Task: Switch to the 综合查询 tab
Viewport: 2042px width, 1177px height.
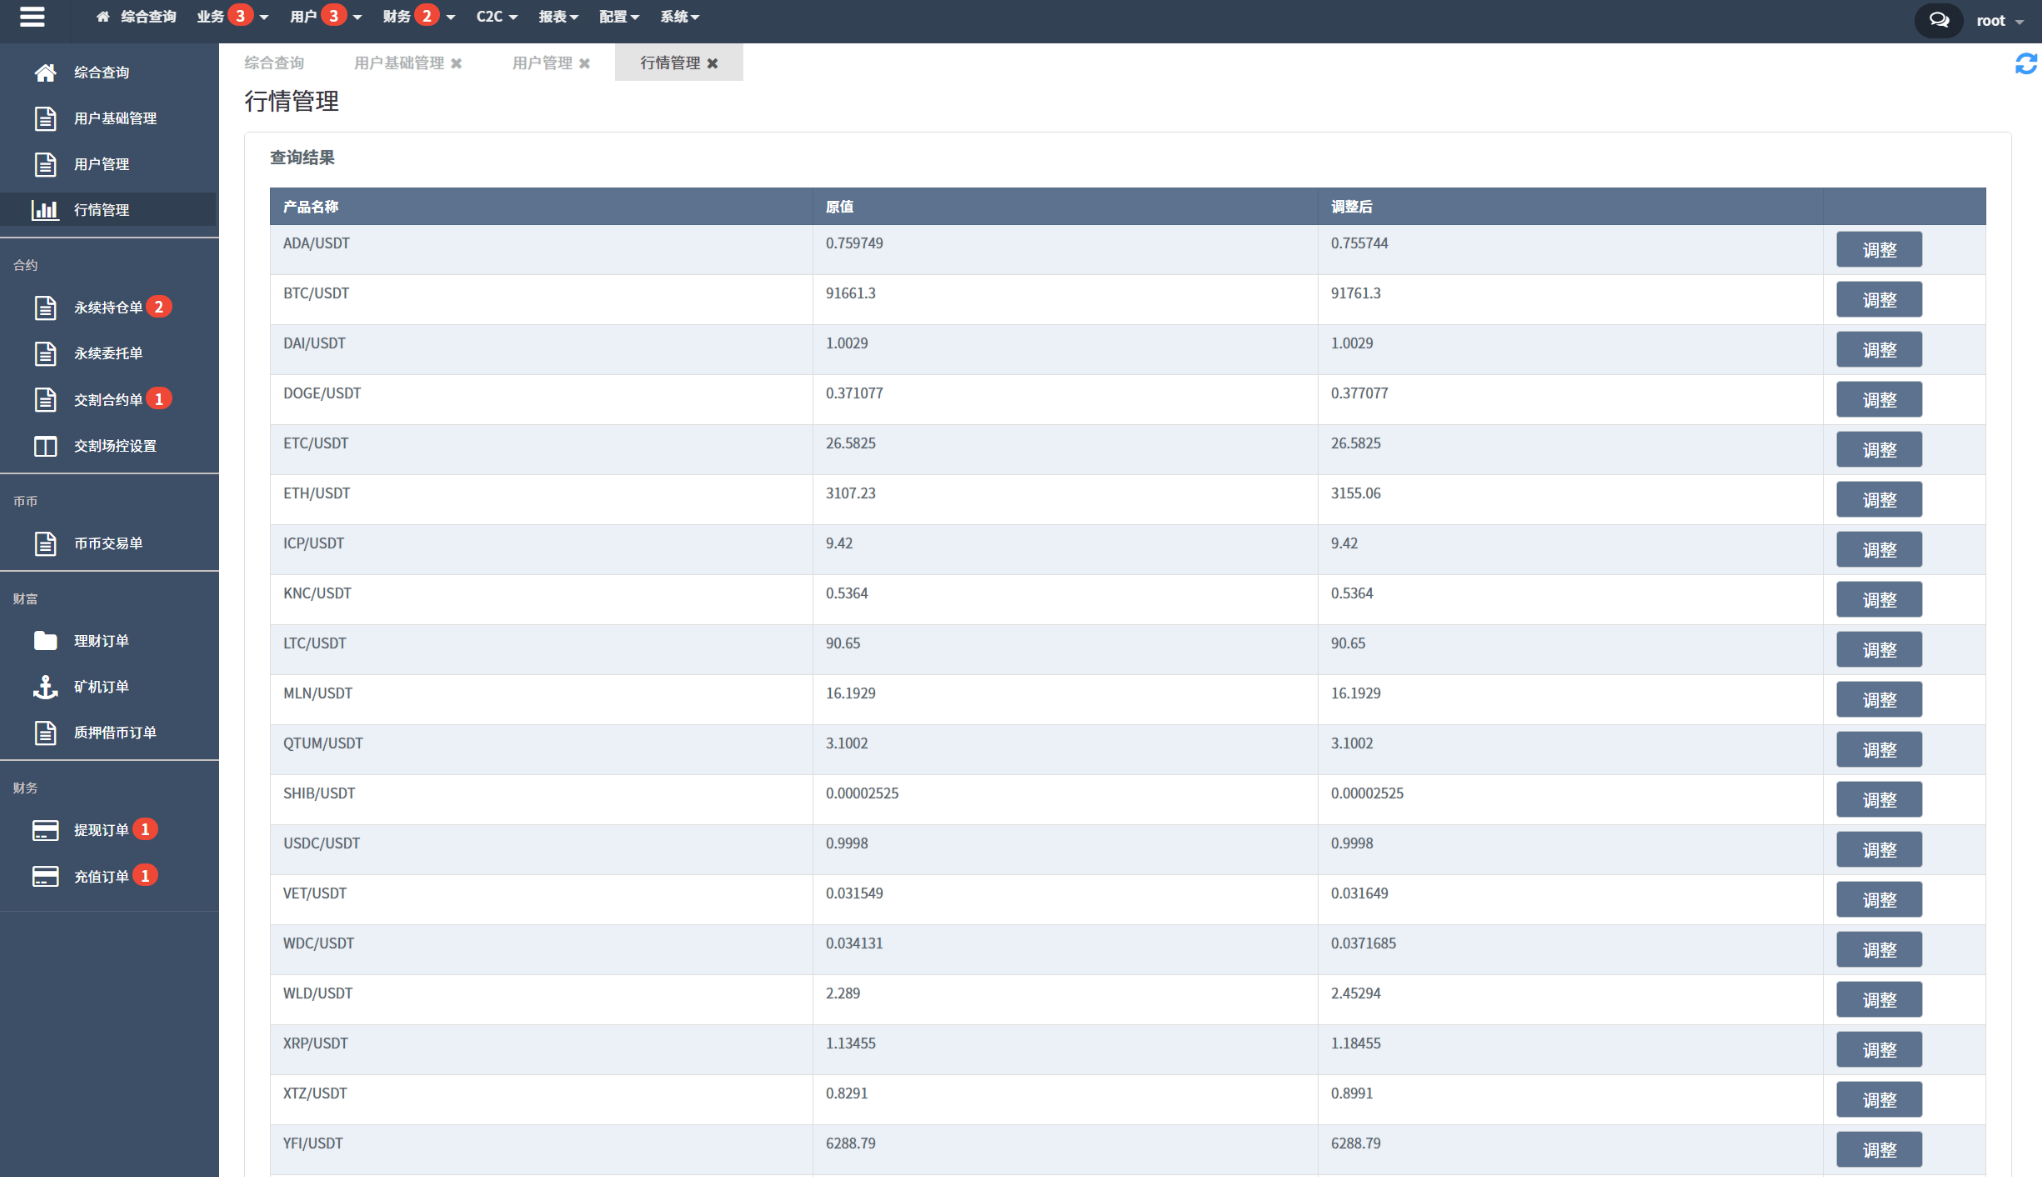Action: pyautogui.click(x=274, y=63)
